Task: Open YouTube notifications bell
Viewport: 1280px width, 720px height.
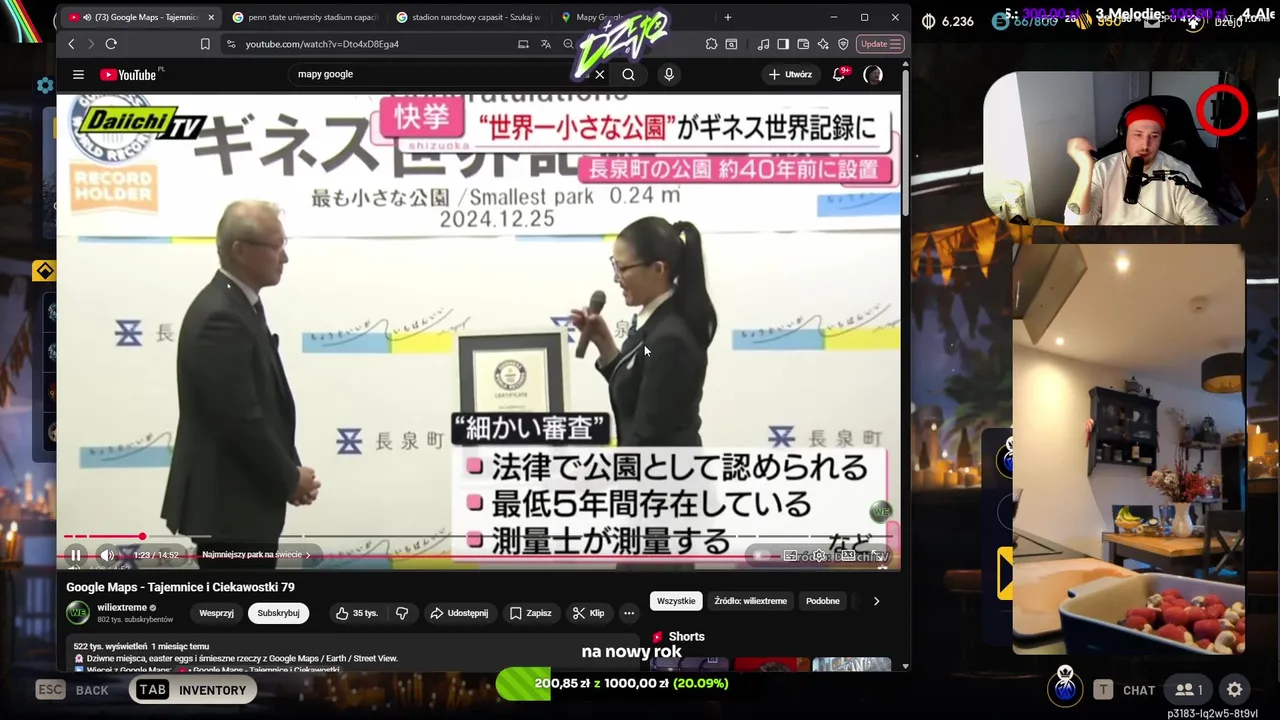Action: (839, 74)
